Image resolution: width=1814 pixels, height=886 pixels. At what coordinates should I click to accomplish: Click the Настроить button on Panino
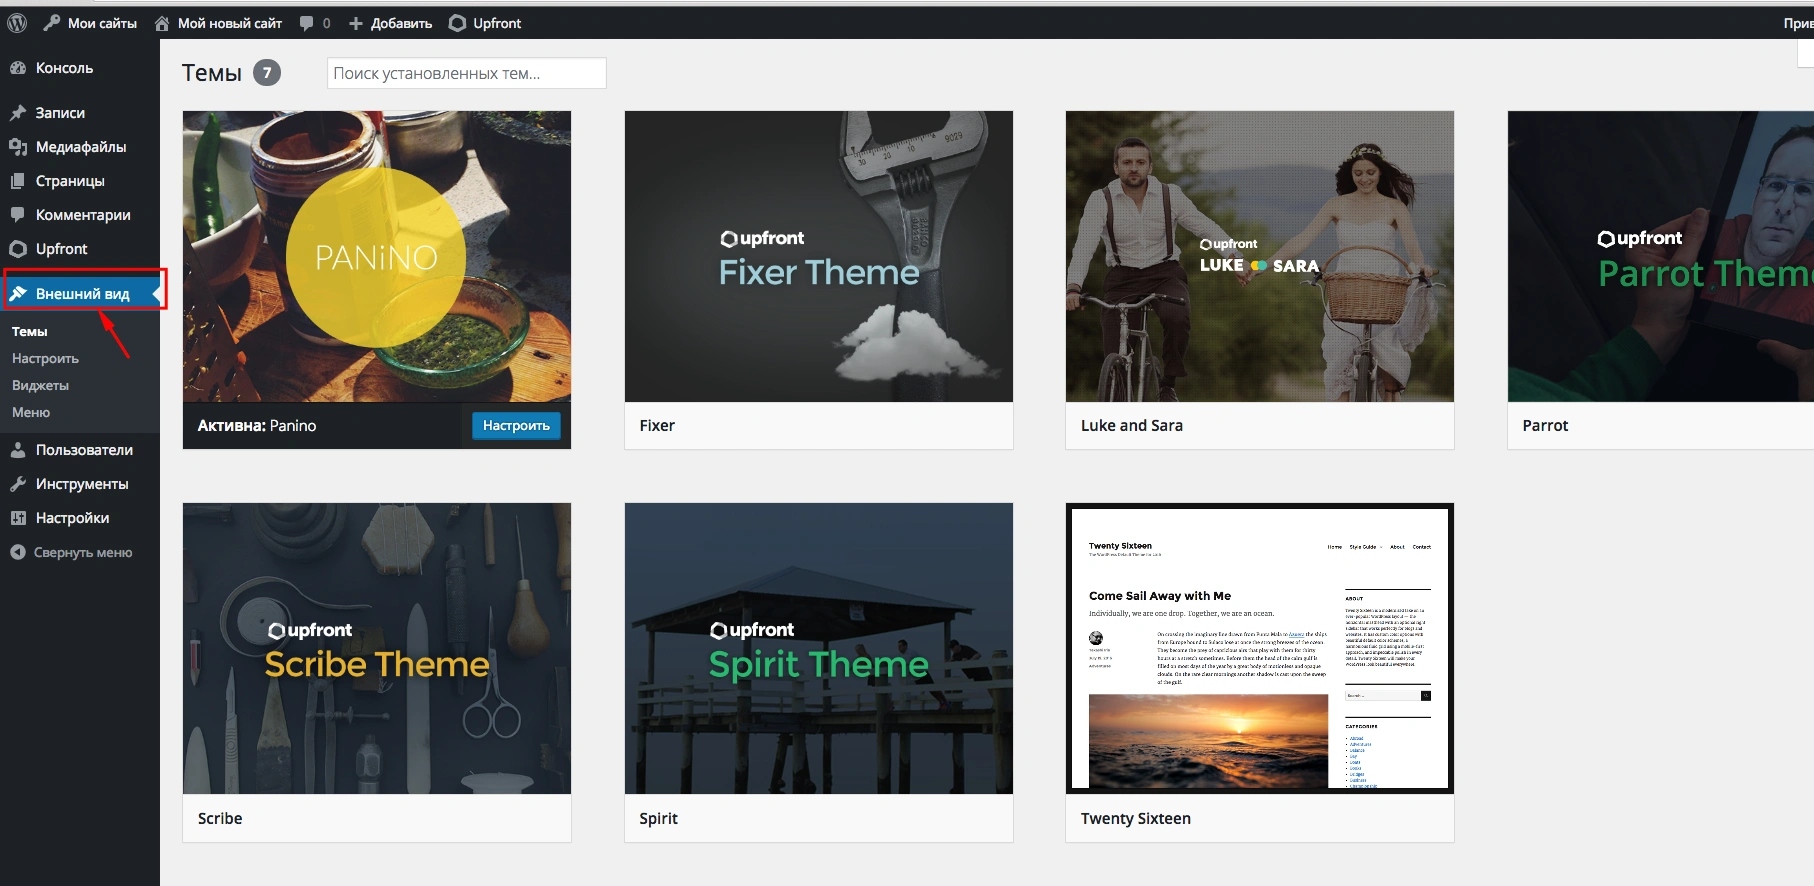(x=516, y=425)
